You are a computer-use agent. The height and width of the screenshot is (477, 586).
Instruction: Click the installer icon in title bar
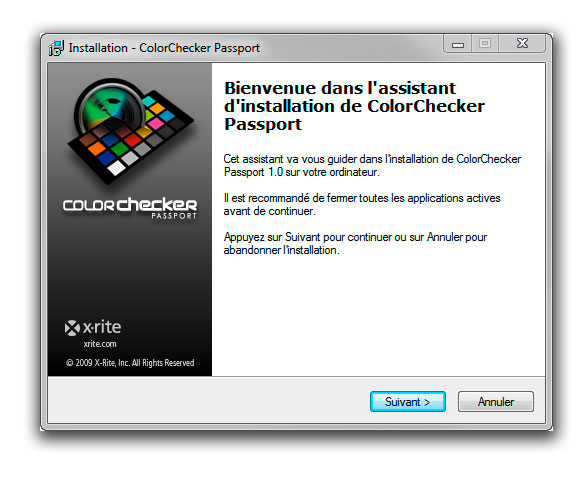tap(56, 48)
